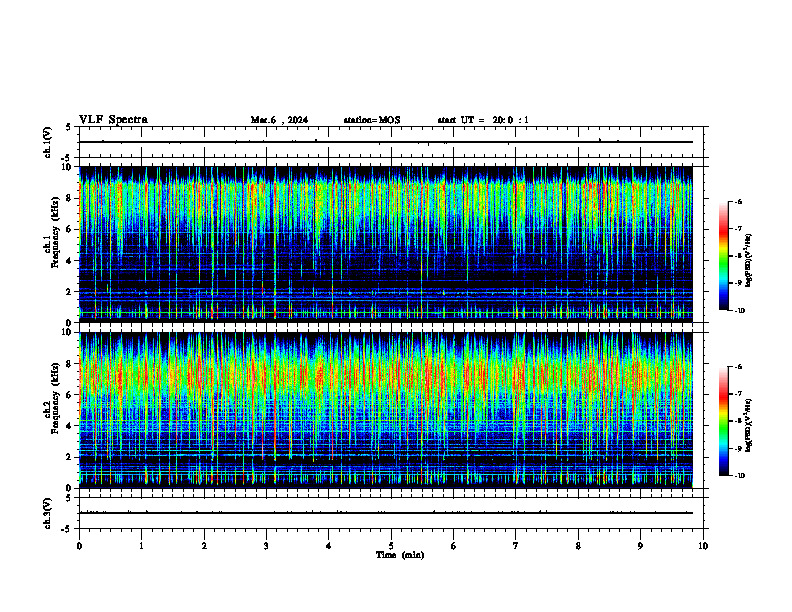Click the time axis tick label "4"
Image resolution: width=792 pixels, height=612 pixels.
pyautogui.click(x=329, y=546)
